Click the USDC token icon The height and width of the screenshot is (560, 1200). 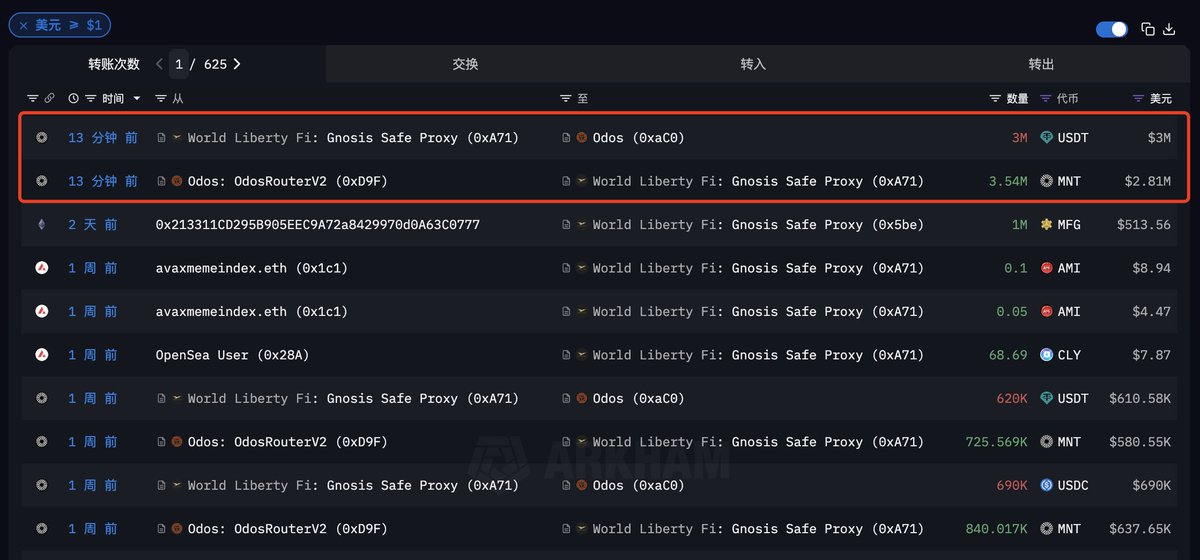(x=1047, y=485)
